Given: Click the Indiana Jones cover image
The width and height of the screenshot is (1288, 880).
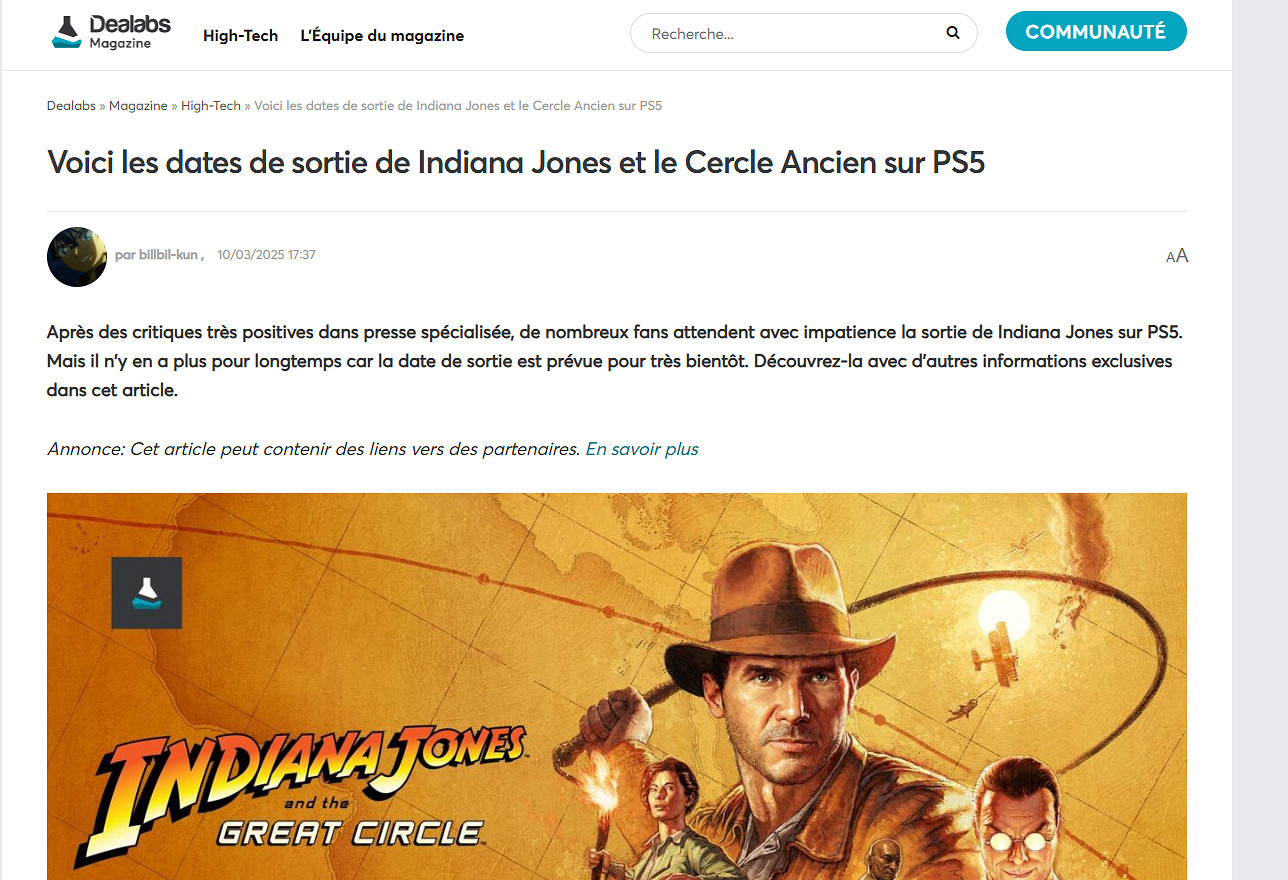Looking at the screenshot, I should pyautogui.click(x=617, y=686).
